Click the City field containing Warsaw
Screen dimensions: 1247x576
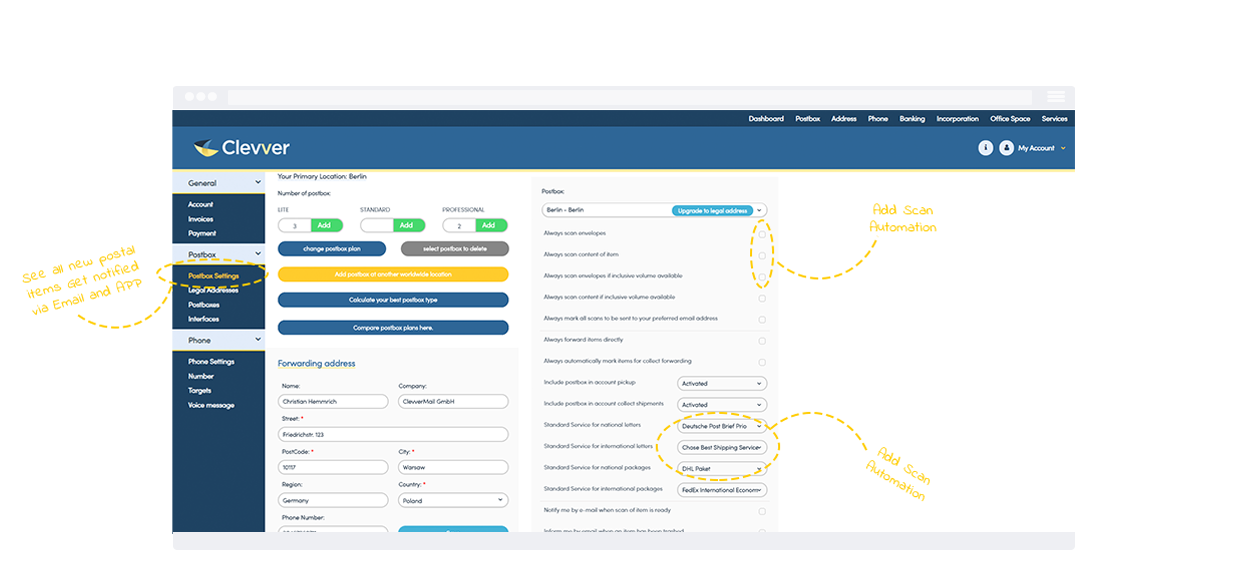pos(453,467)
